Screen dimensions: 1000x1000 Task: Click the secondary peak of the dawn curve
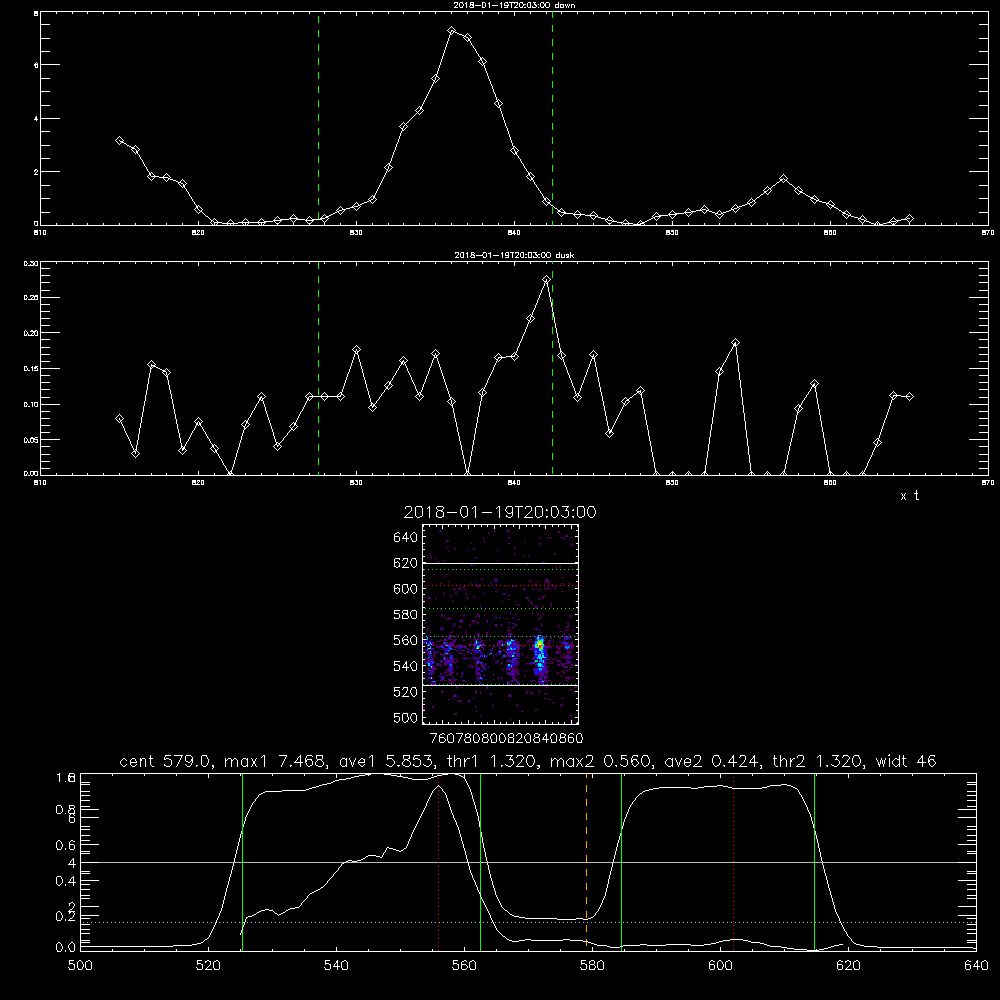(783, 179)
